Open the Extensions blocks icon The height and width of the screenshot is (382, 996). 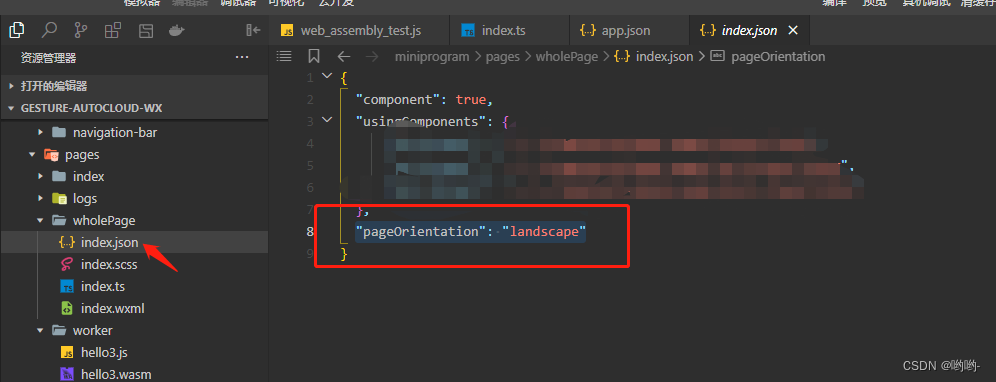113,30
